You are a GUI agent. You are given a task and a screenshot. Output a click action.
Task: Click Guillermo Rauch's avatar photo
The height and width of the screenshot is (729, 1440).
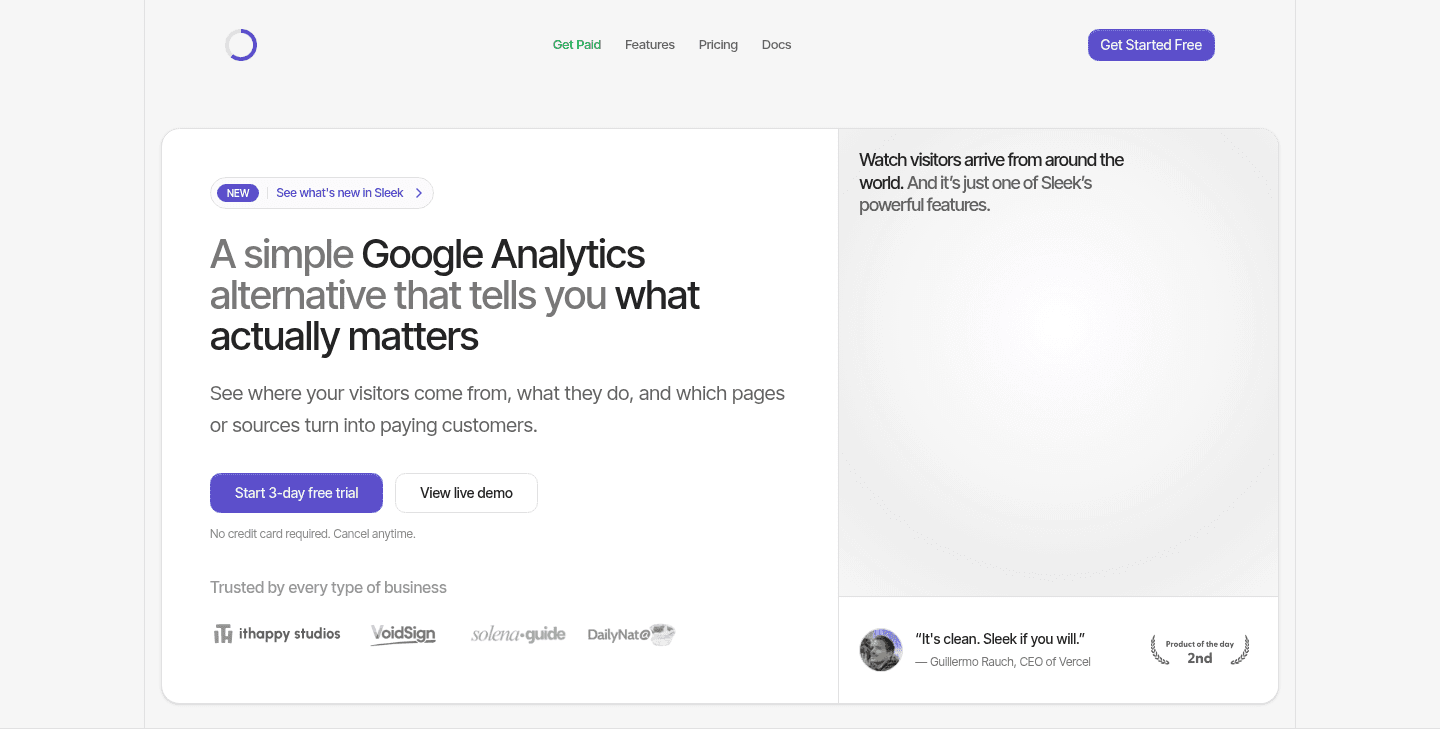tap(881, 650)
